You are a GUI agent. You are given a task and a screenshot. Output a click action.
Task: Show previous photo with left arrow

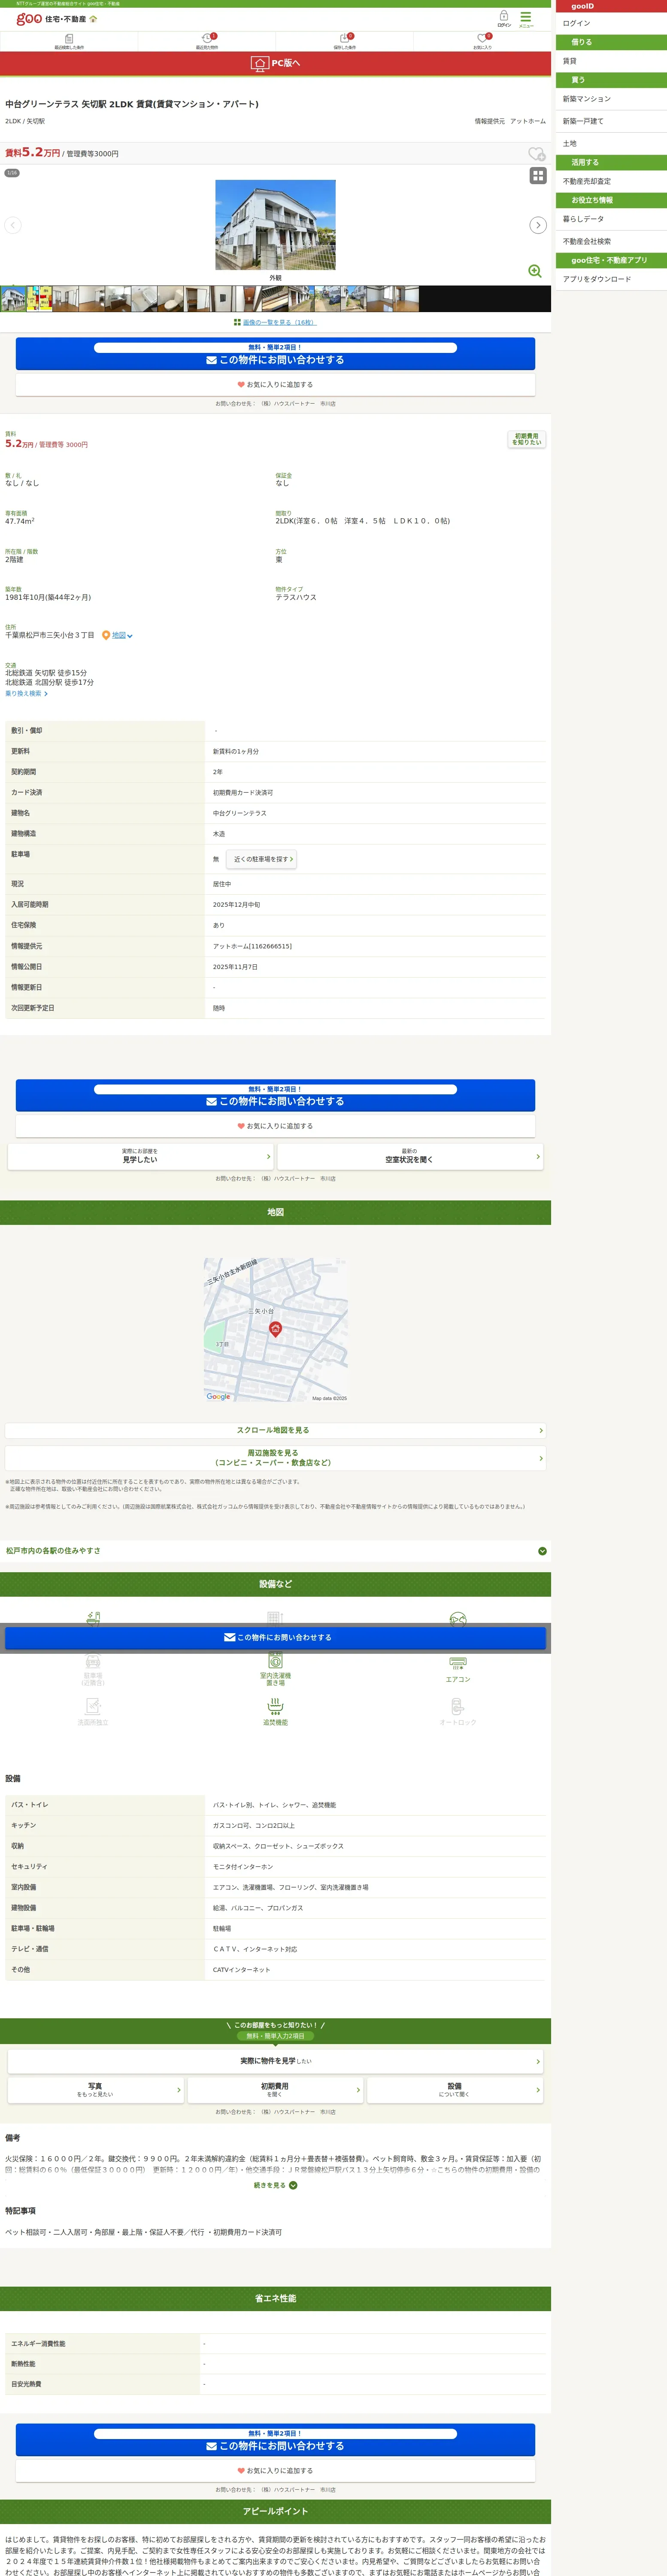pos(13,225)
